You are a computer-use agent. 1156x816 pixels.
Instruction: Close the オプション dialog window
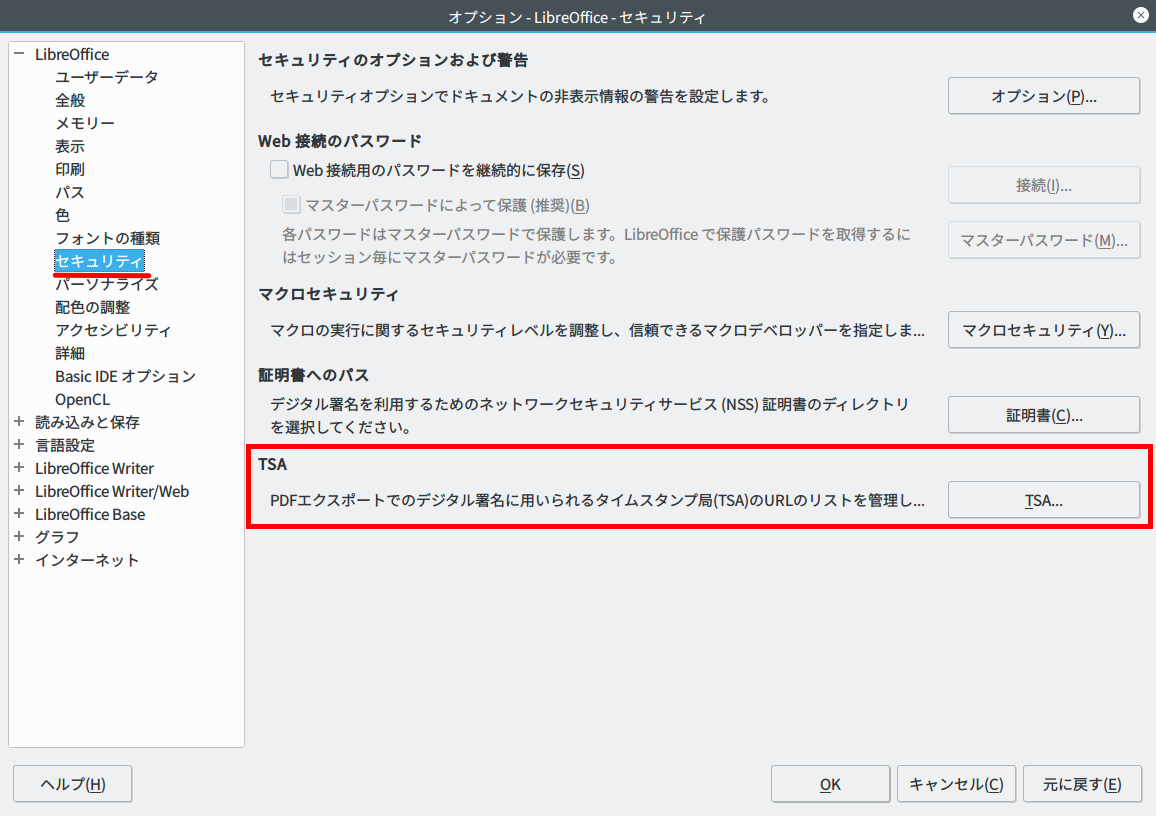(1140, 15)
